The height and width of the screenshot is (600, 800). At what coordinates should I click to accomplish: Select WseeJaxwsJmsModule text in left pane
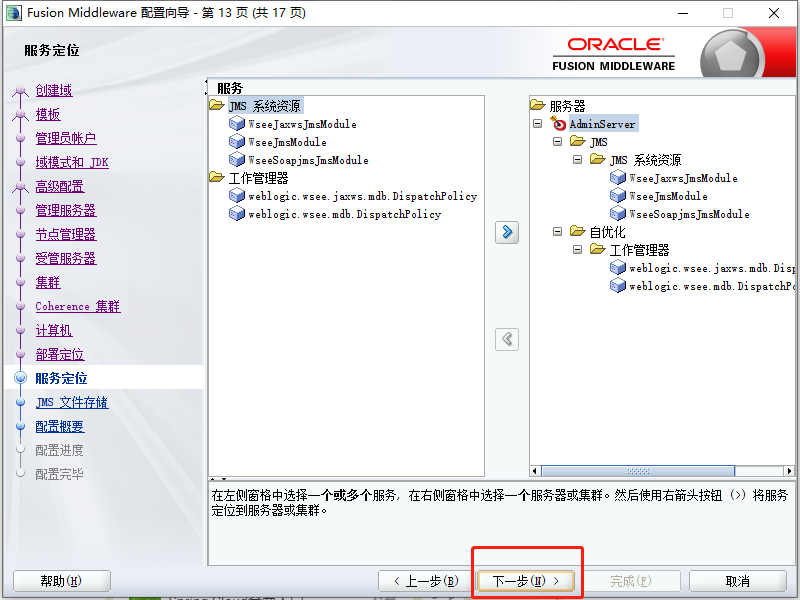tap(302, 124)
